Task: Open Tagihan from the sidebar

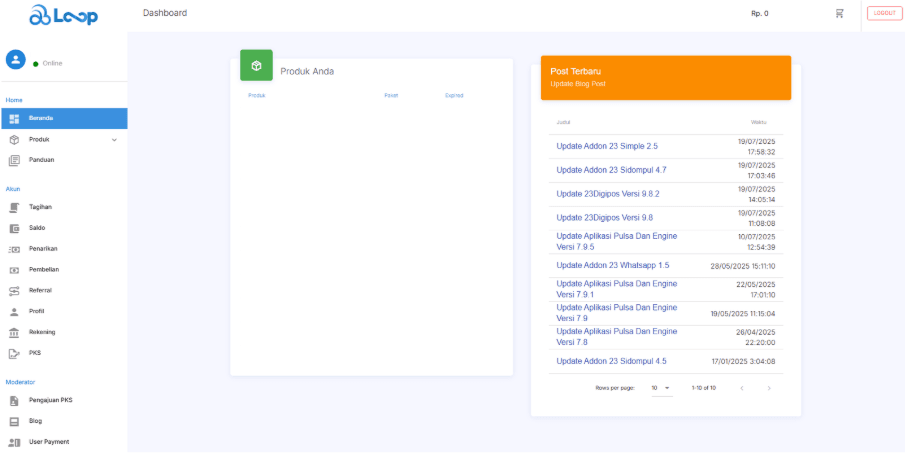Action: click(40, 207)
